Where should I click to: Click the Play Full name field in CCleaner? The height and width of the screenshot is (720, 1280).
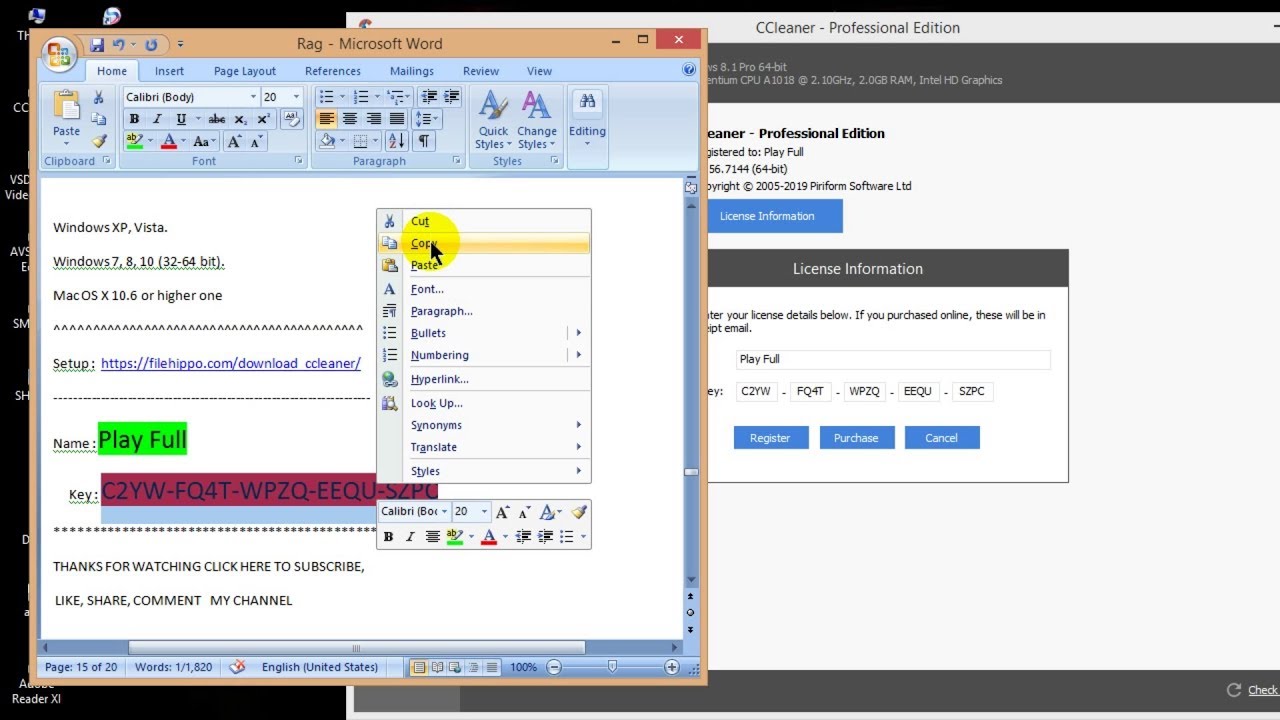[x=893, y=359]
